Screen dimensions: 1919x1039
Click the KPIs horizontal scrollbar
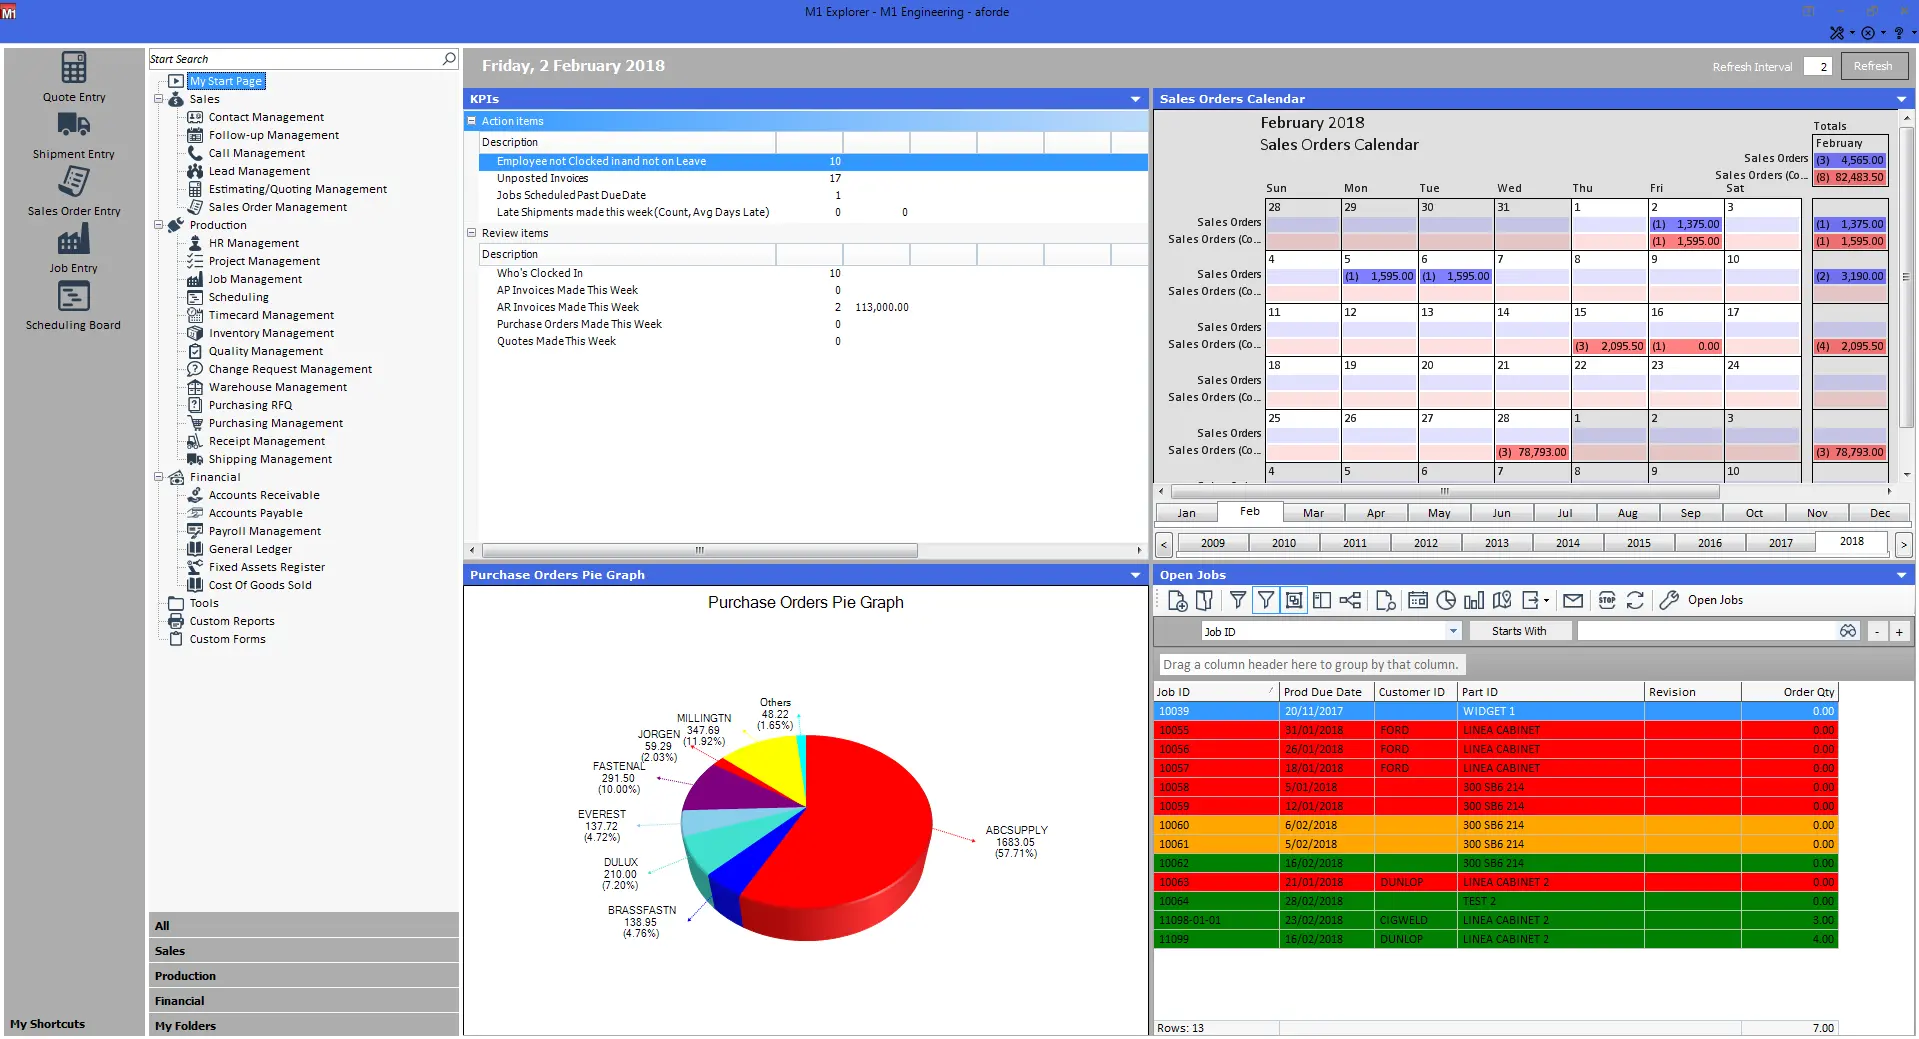click(x=700, y=550)
